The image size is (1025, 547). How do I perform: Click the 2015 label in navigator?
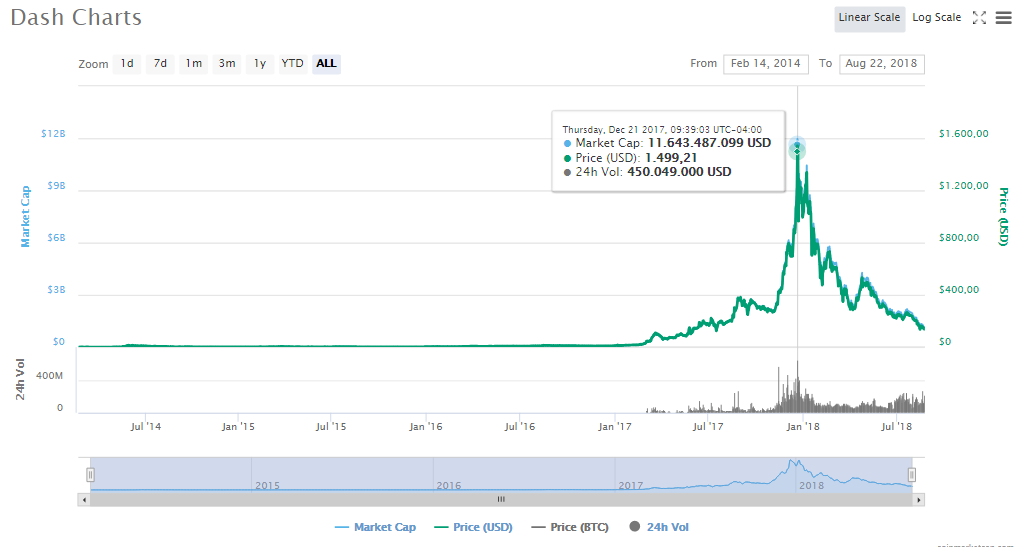pyautogui.click(x=267, y=486)
